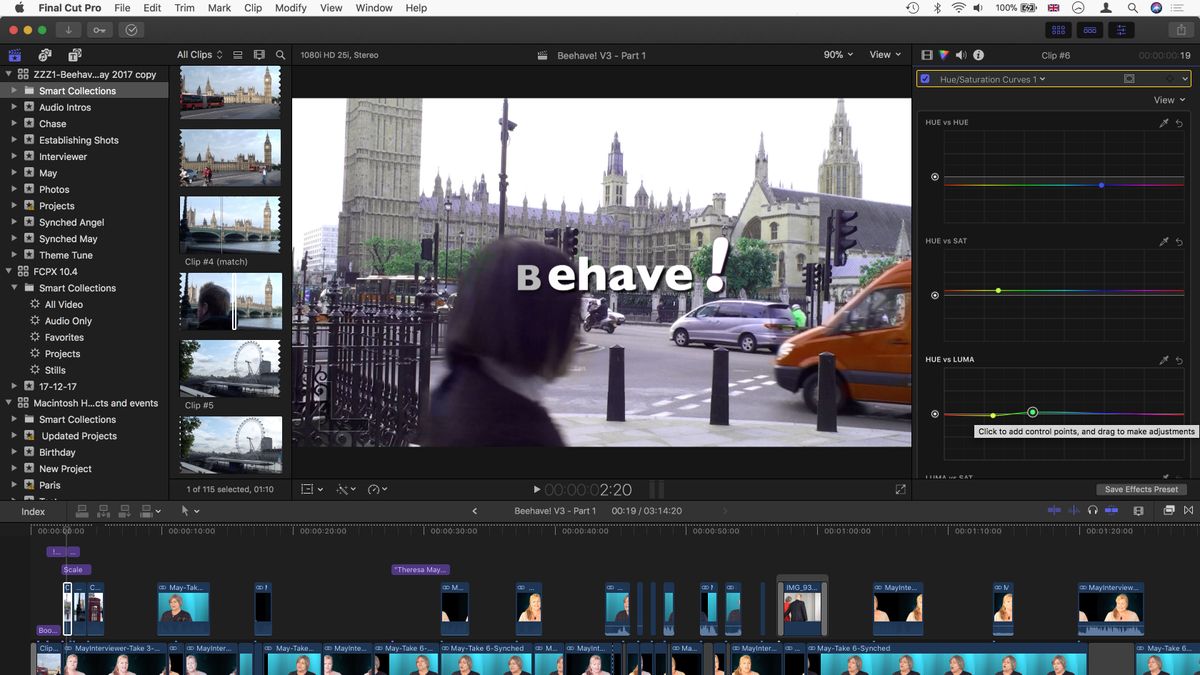The height and width of the screenshot is (675, 1200).
Task: Open the View dropdown in the viewer
Action: 884,55
